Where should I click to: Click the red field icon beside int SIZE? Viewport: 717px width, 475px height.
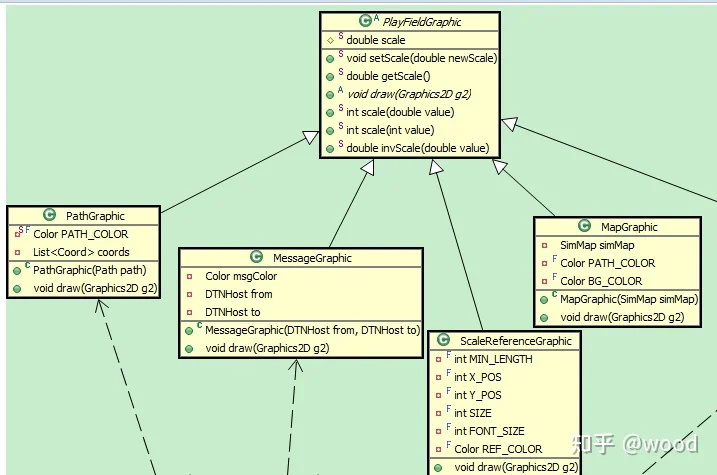point(439,414)
